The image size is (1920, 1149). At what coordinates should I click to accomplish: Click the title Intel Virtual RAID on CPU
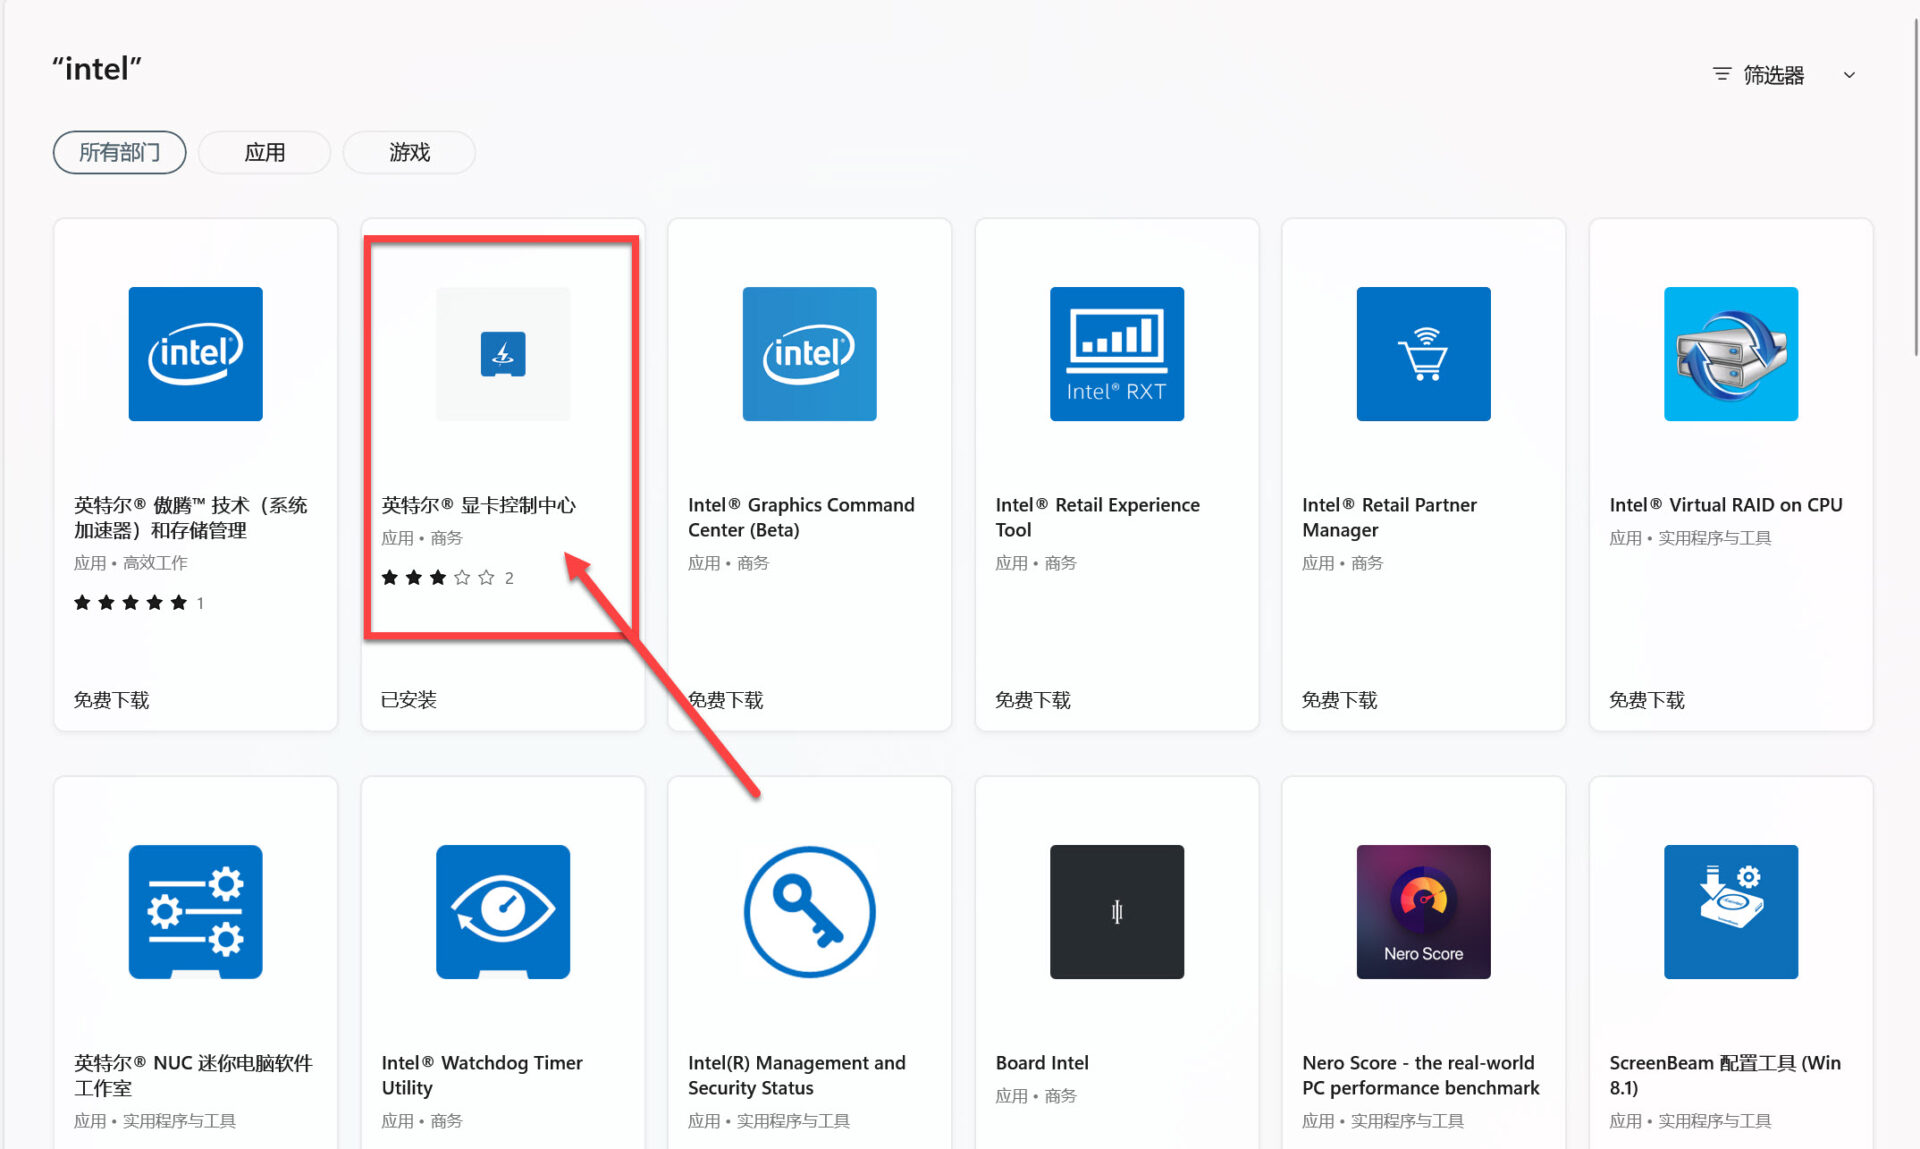click(x=1725, y=505)
